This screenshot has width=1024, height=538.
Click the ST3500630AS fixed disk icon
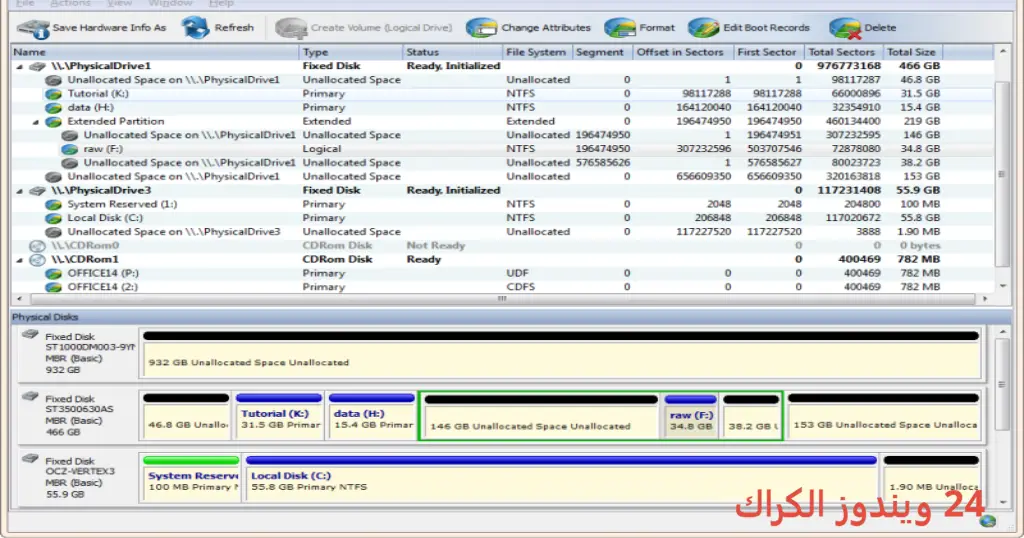click(30, 396)
